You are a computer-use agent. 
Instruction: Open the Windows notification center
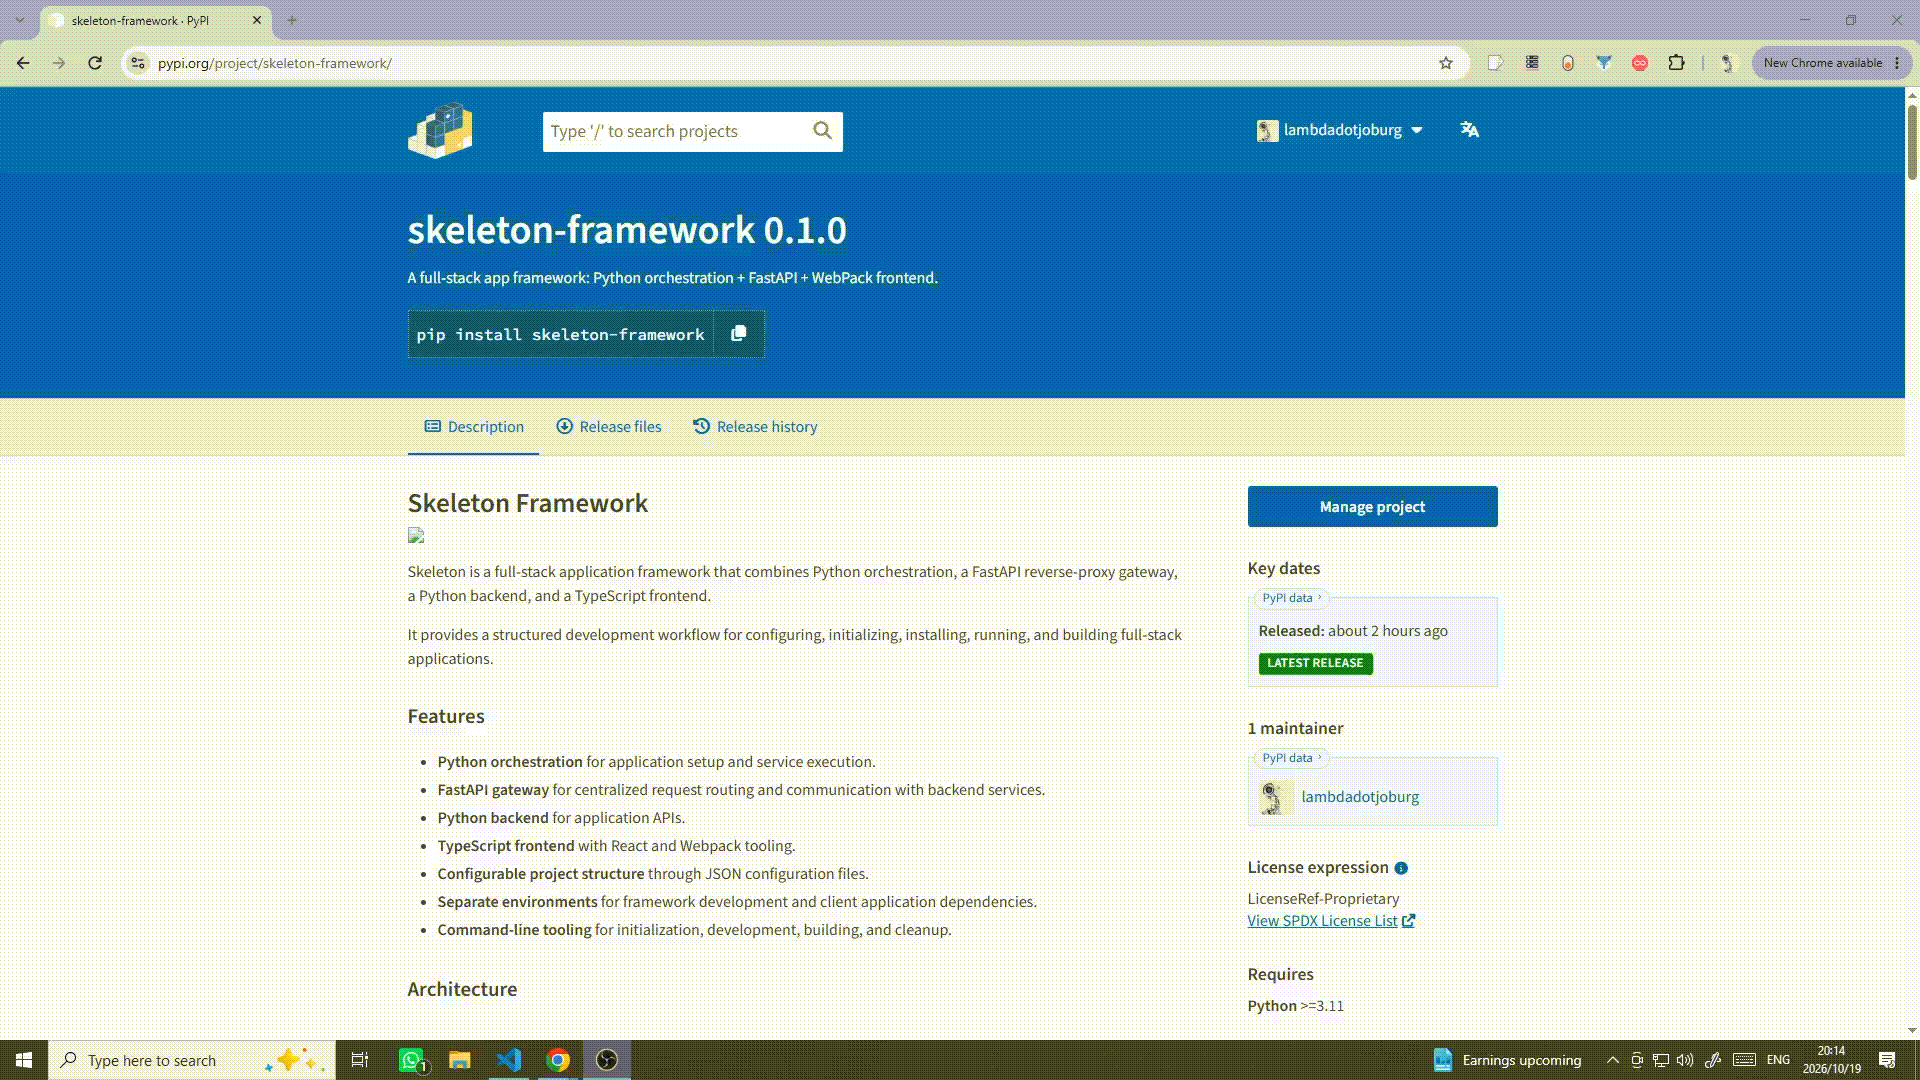[x=1887, y=1060]
